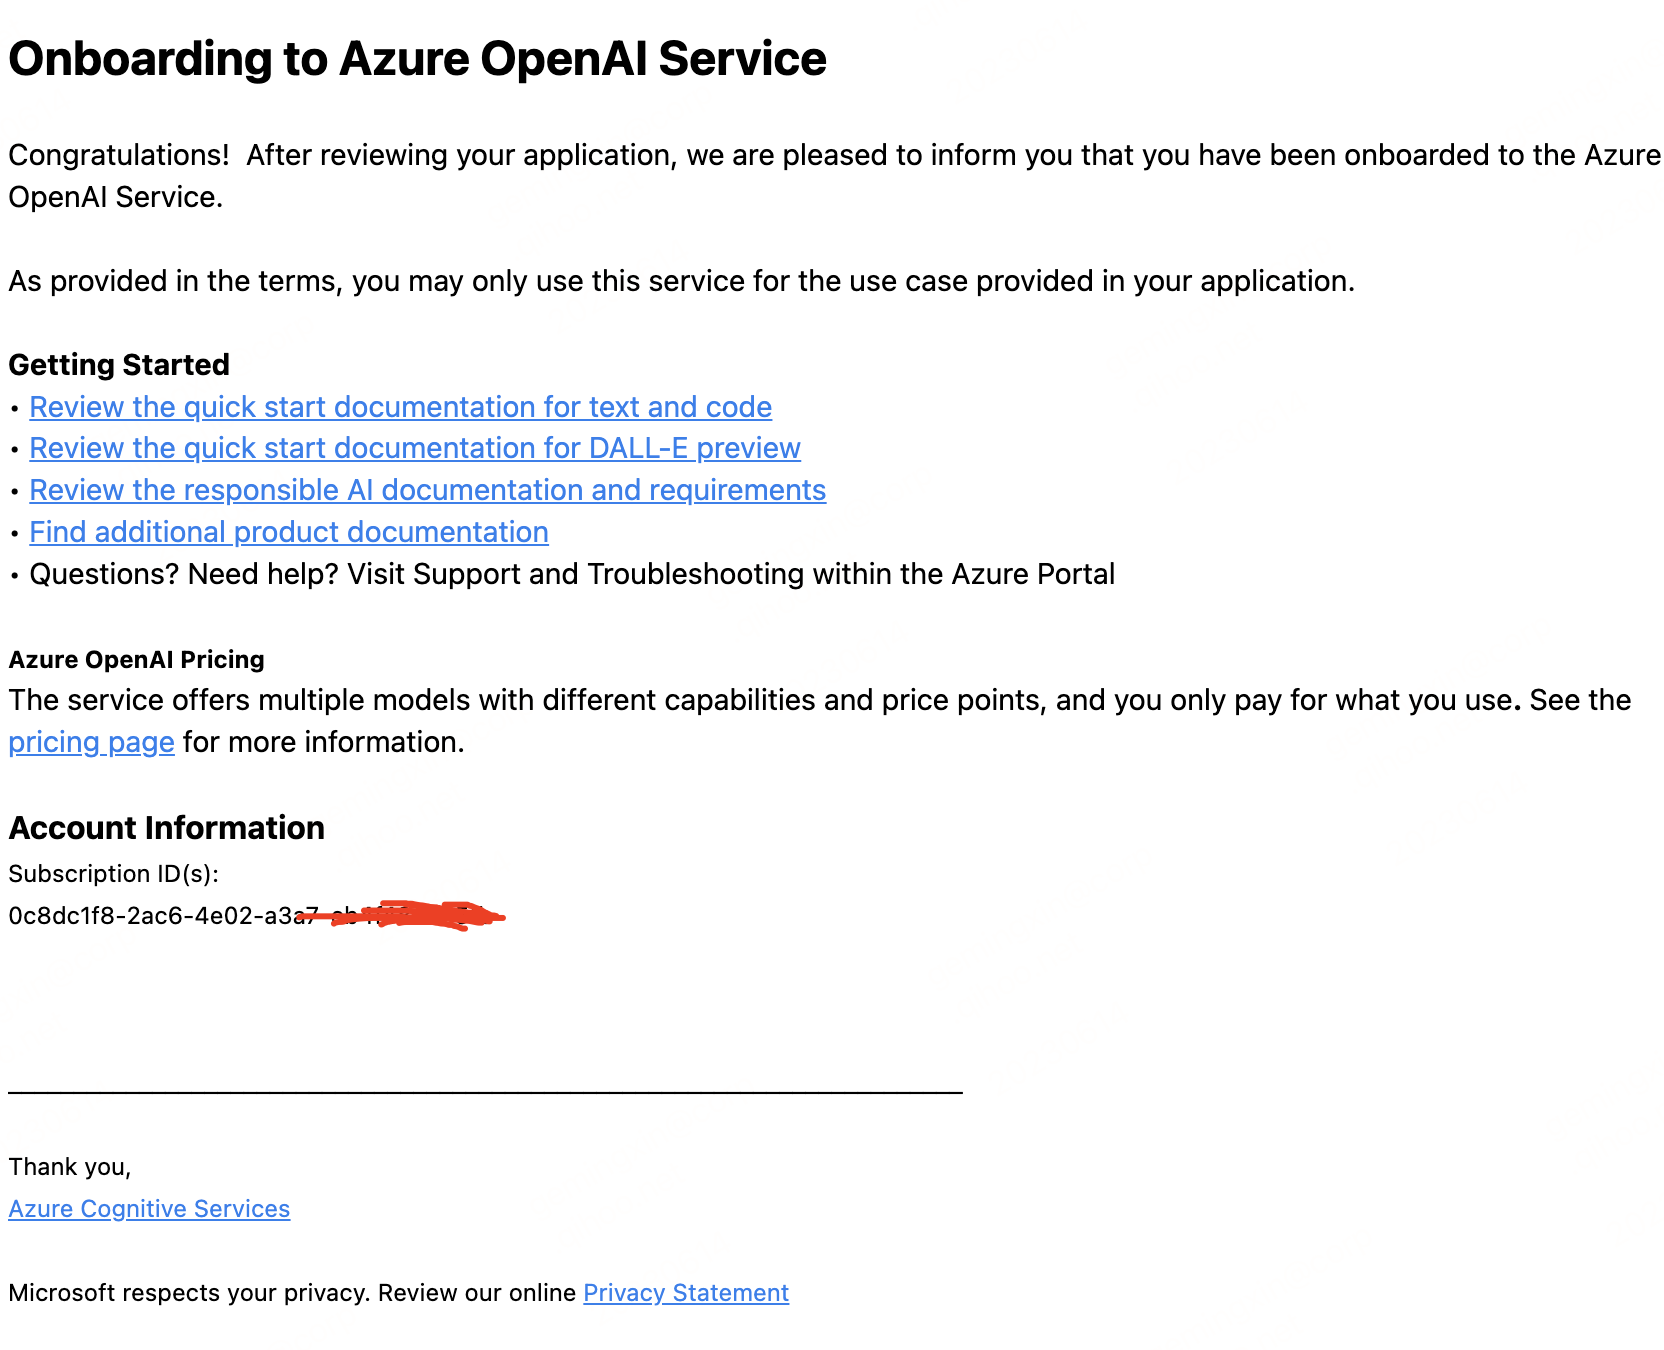
Task: Click the Subscription ID(s) label
Action: coord(113,874)
